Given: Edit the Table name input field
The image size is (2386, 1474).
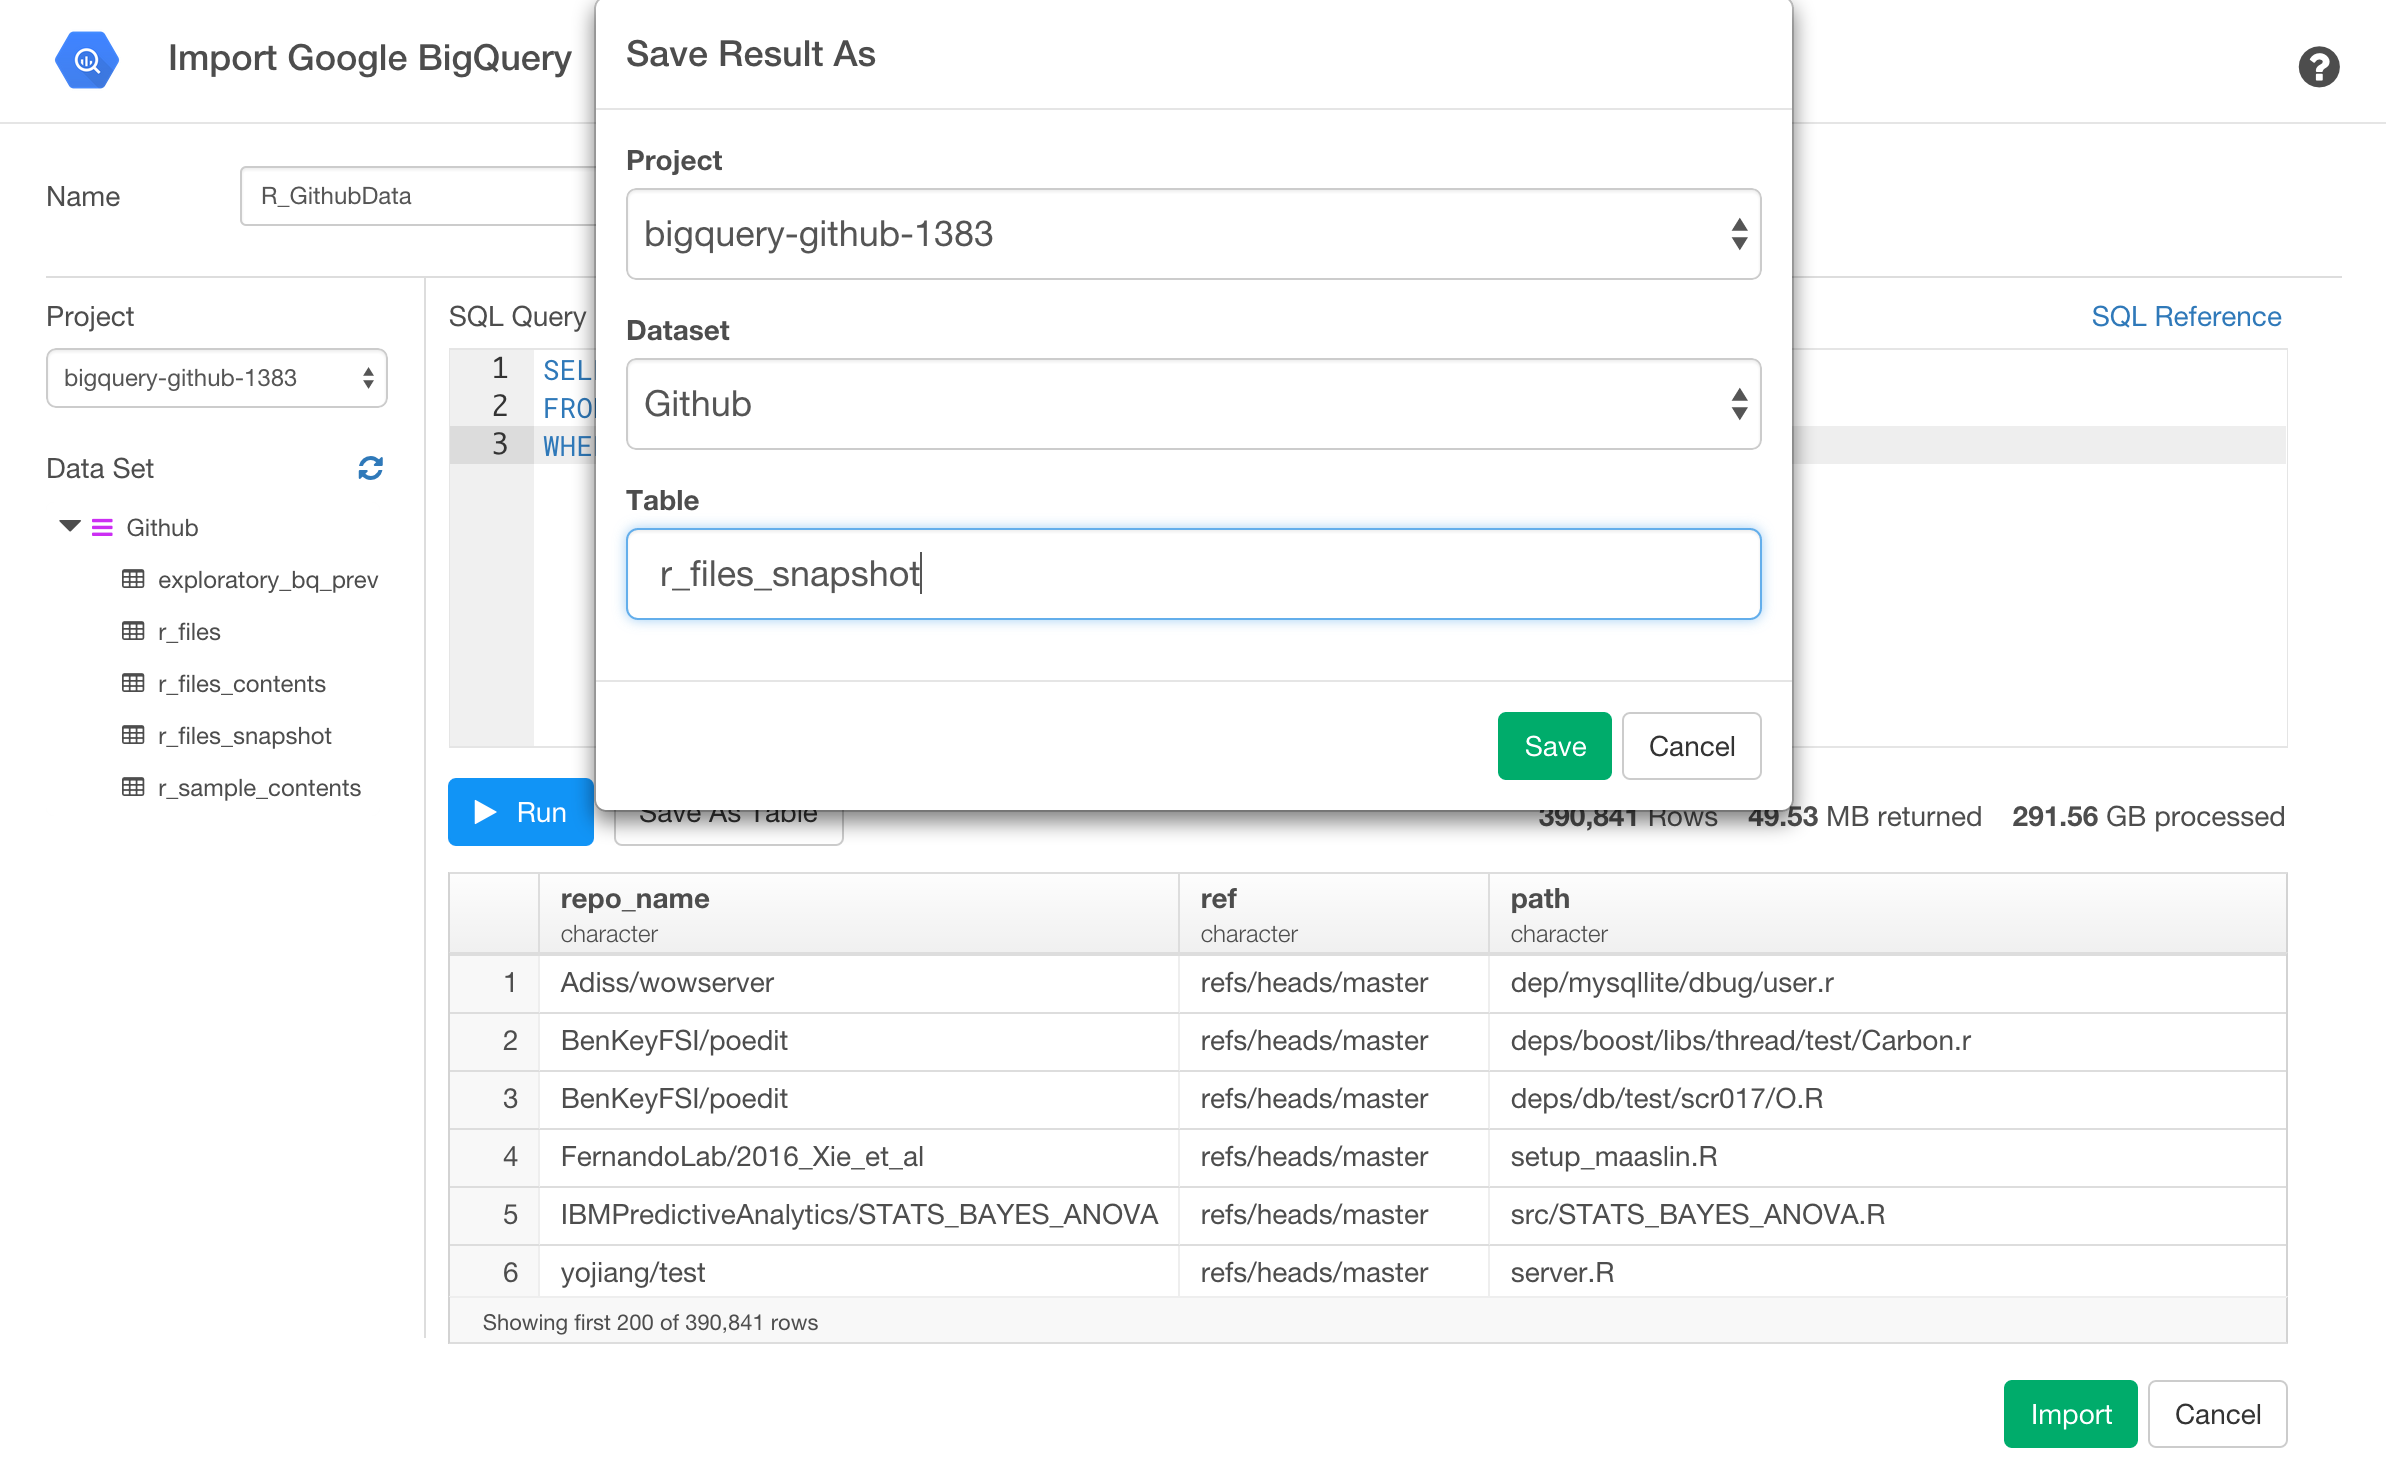Looking at the screenshot, I should tap(1192, 573).
